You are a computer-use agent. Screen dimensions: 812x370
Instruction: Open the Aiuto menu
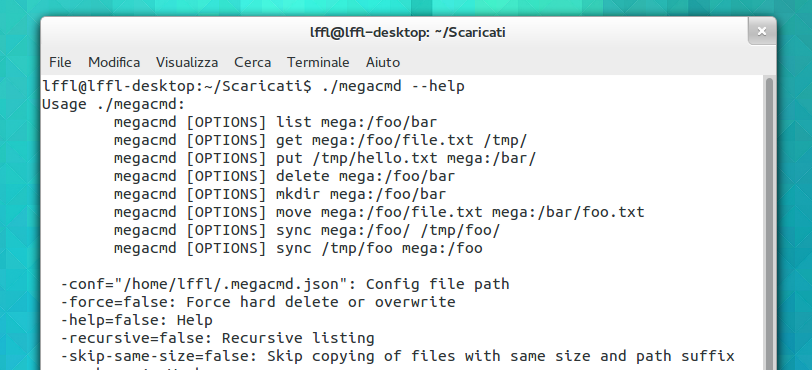(x=383, y=62)
